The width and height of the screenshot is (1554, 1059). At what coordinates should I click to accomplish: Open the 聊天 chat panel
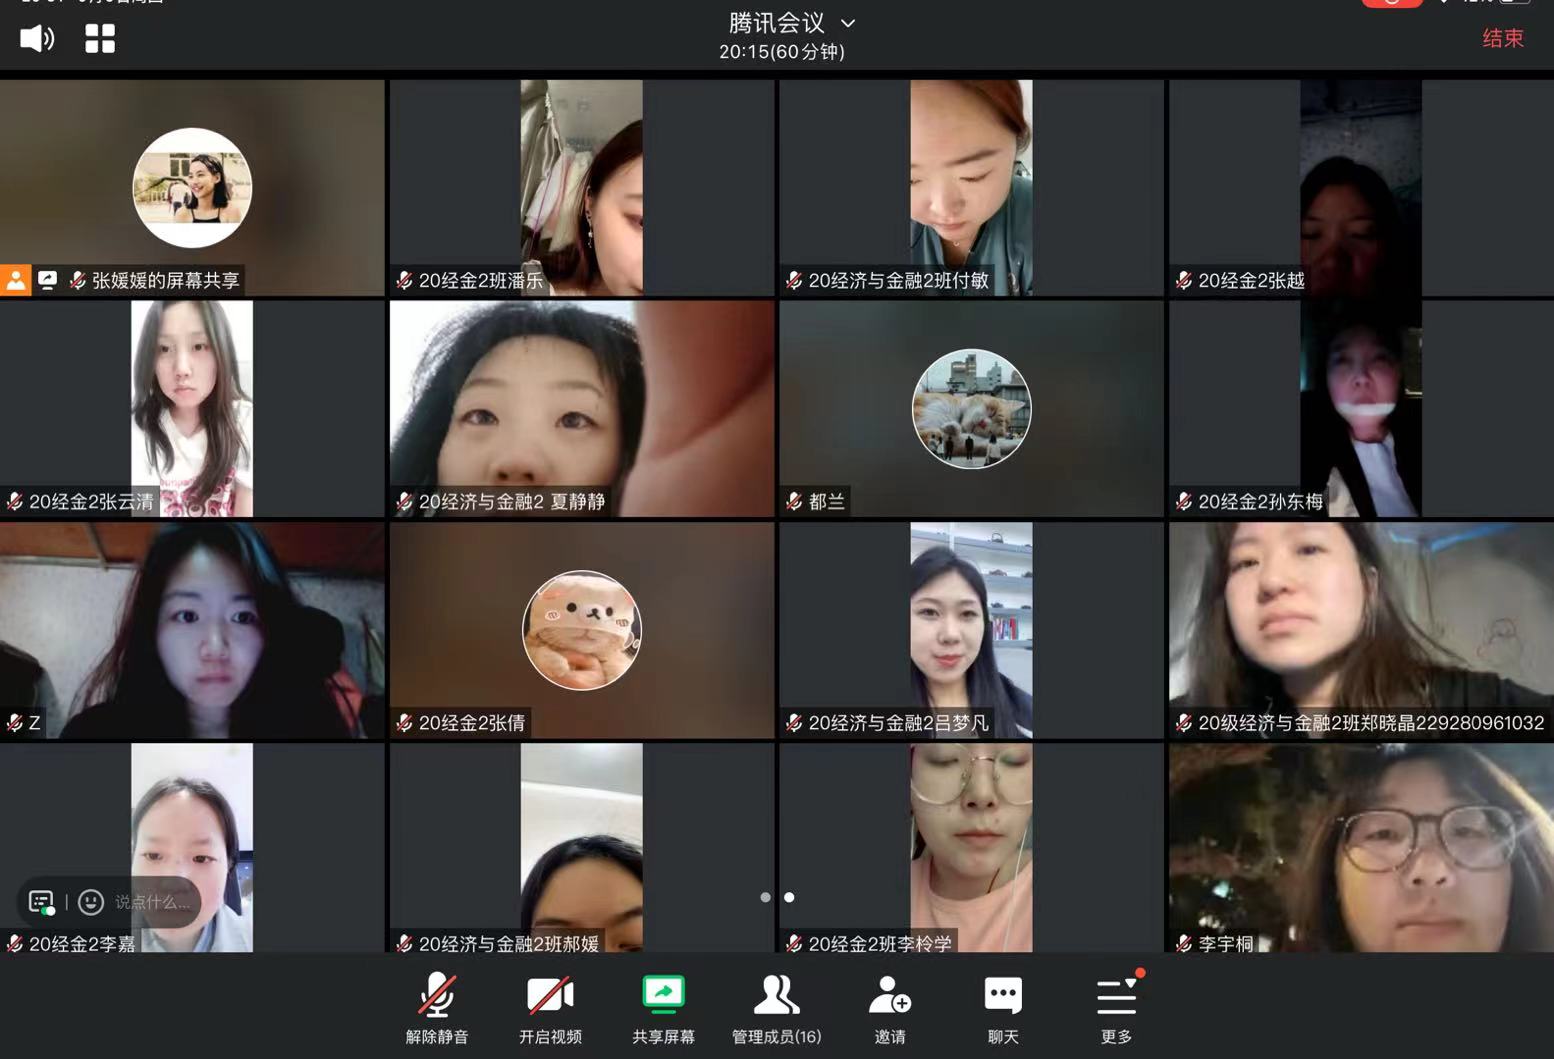click(x=1003, y=1007)
